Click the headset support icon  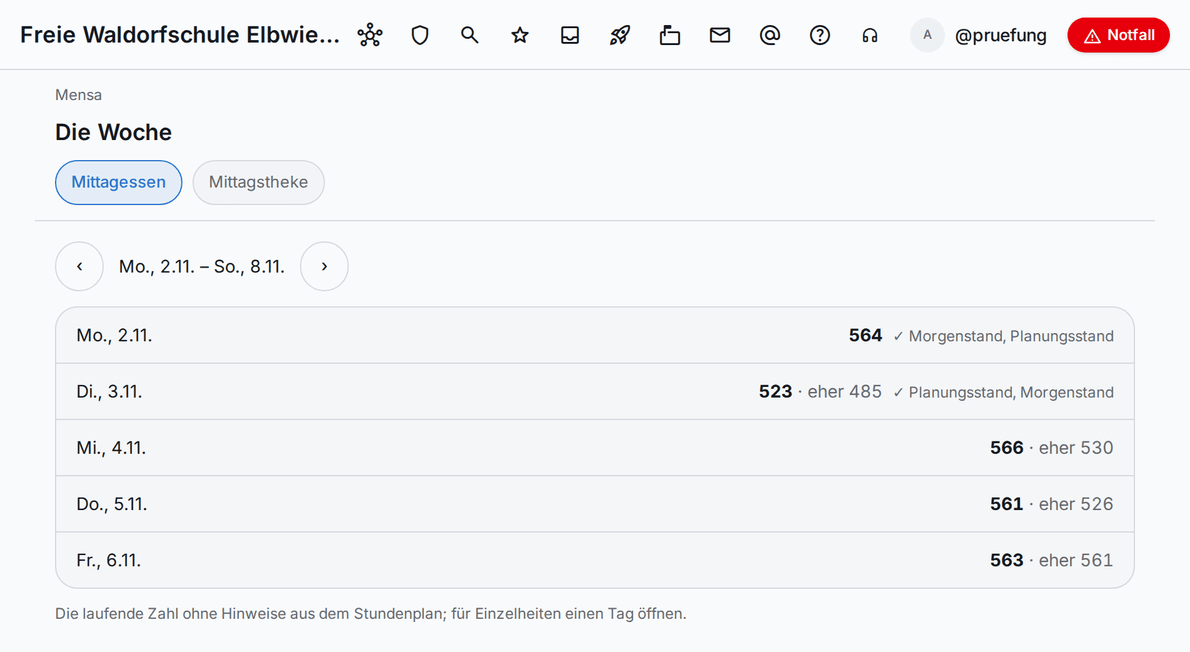coord(870,35)
